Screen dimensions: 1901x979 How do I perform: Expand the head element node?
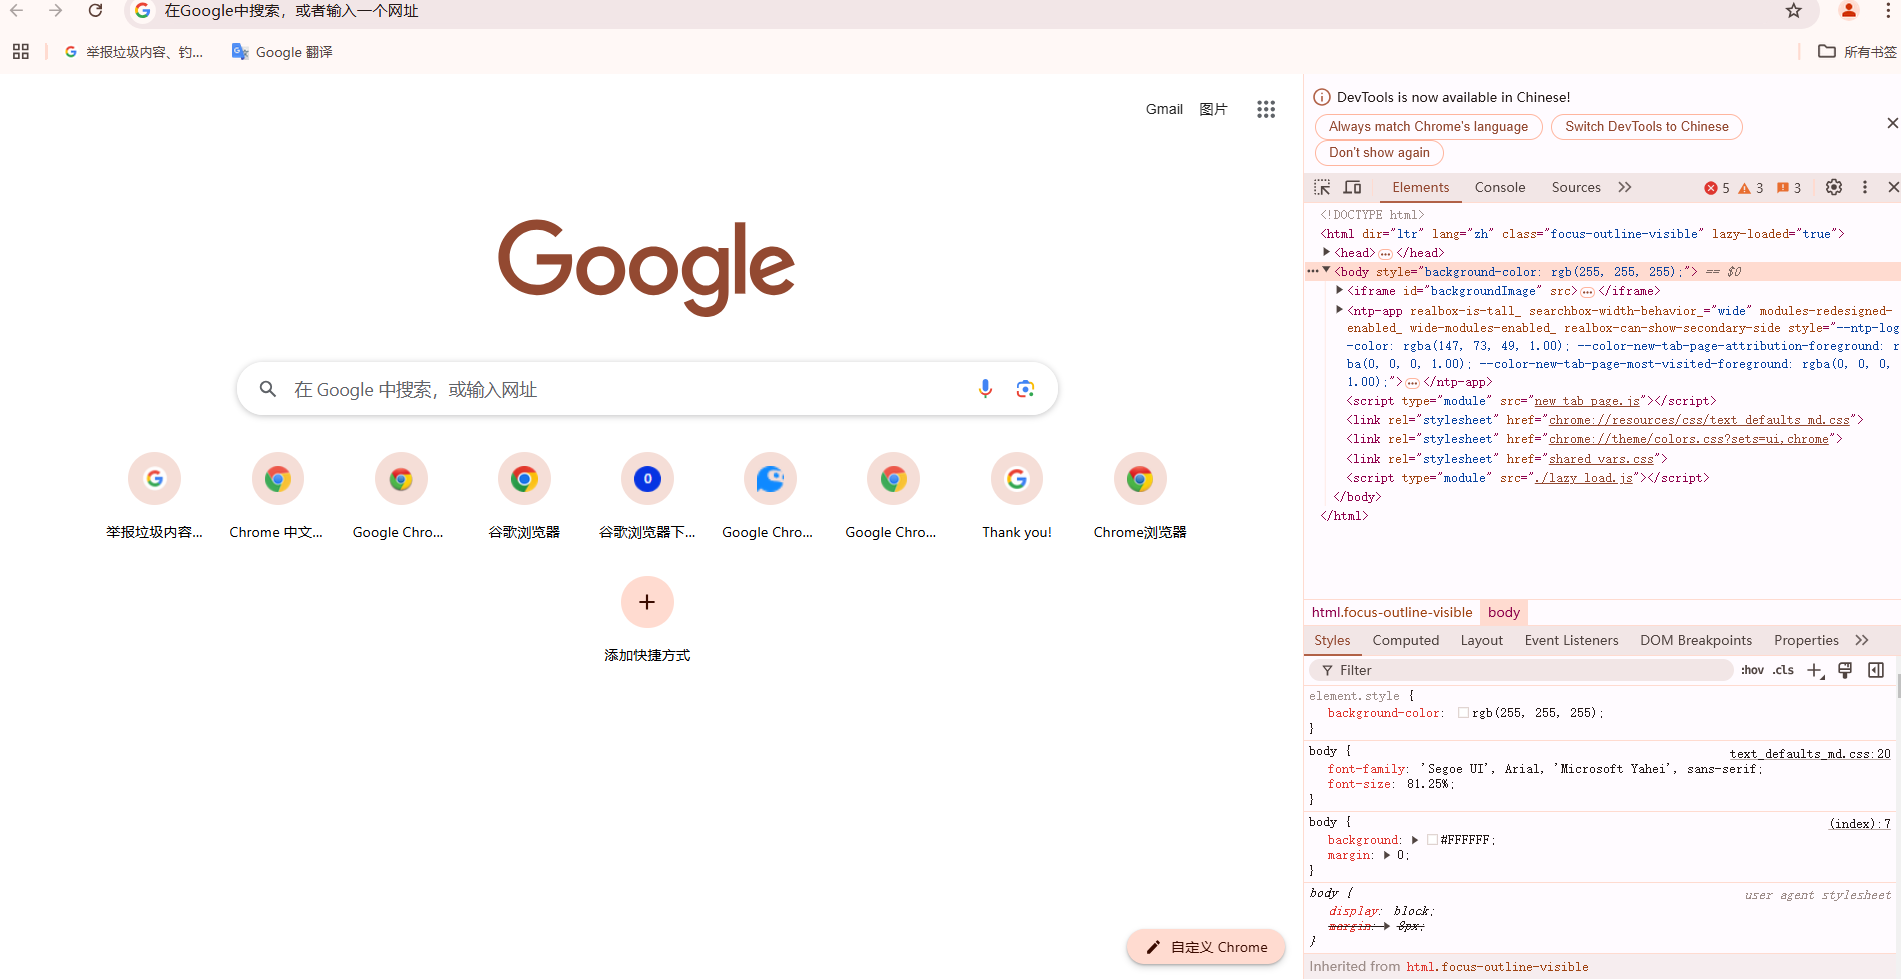coord(1327,252)
